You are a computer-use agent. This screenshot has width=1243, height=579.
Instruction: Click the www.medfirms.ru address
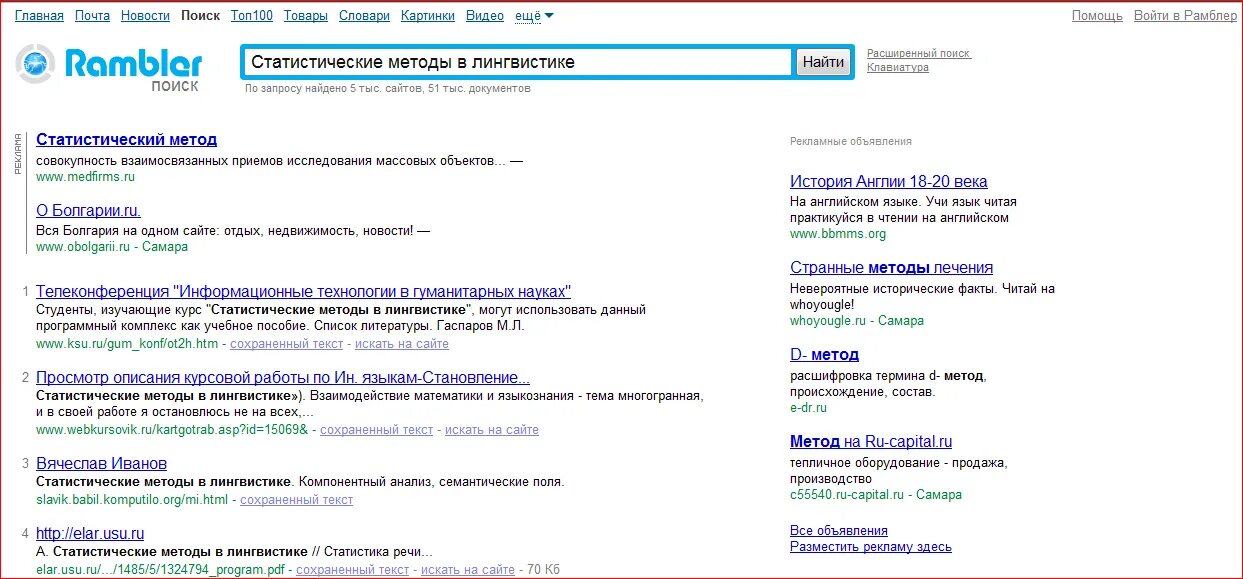[85, 177]
